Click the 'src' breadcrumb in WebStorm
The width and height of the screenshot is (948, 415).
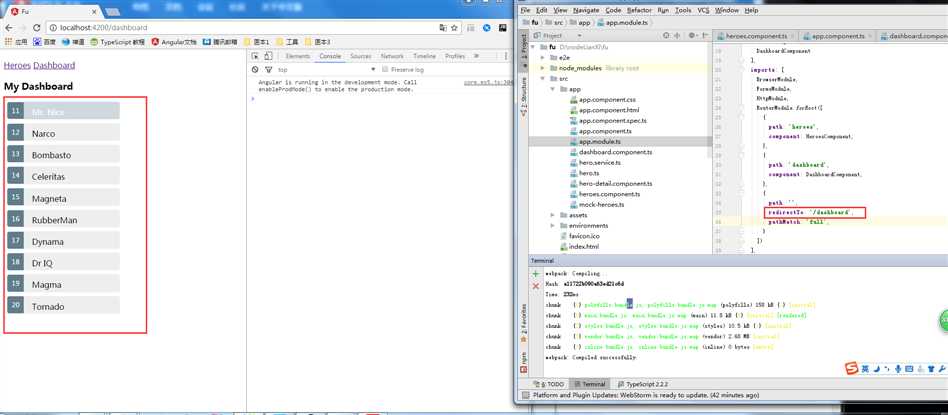pos(554,22)
